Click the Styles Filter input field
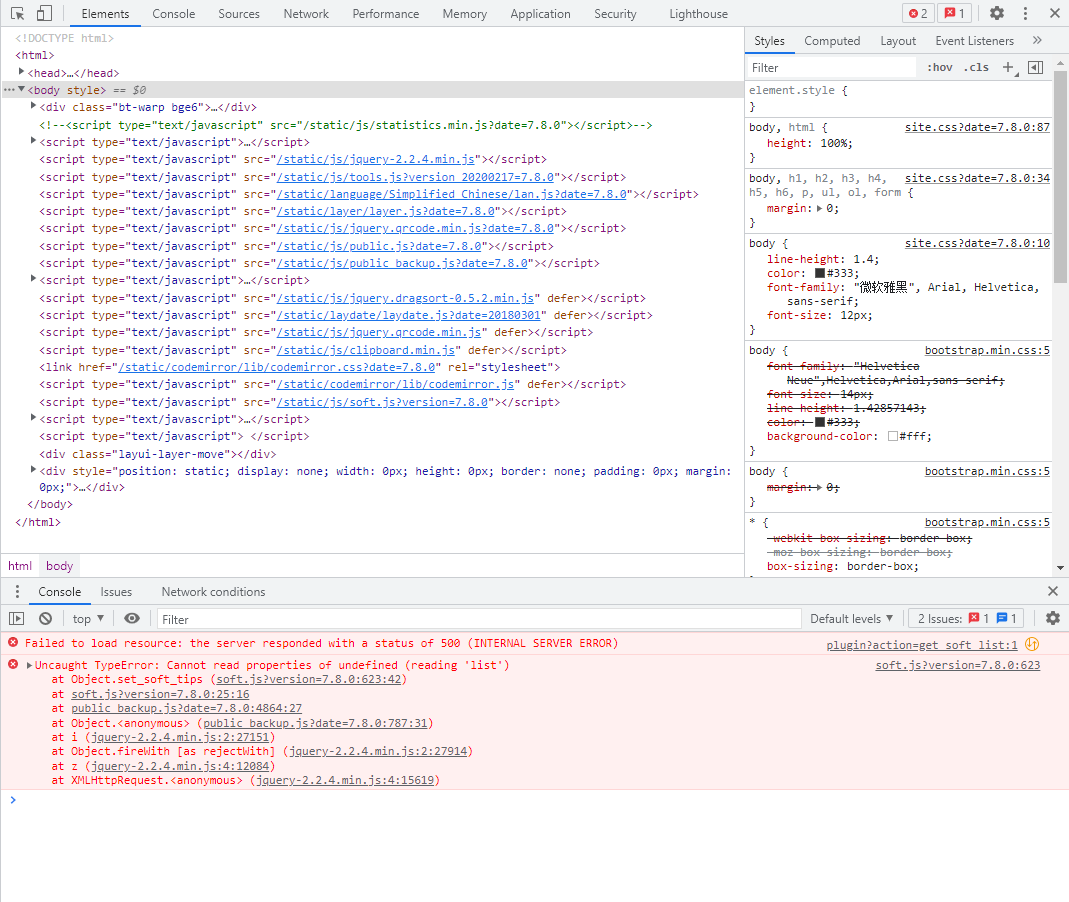The image size is (1069, 902). 832,67
